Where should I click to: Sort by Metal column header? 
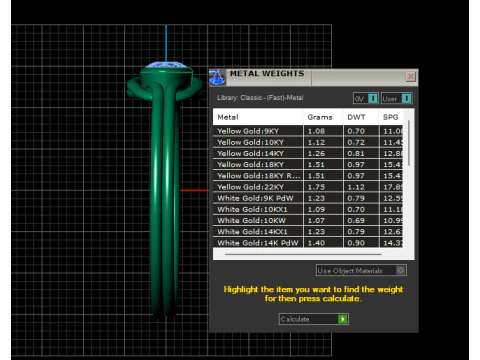258,117
